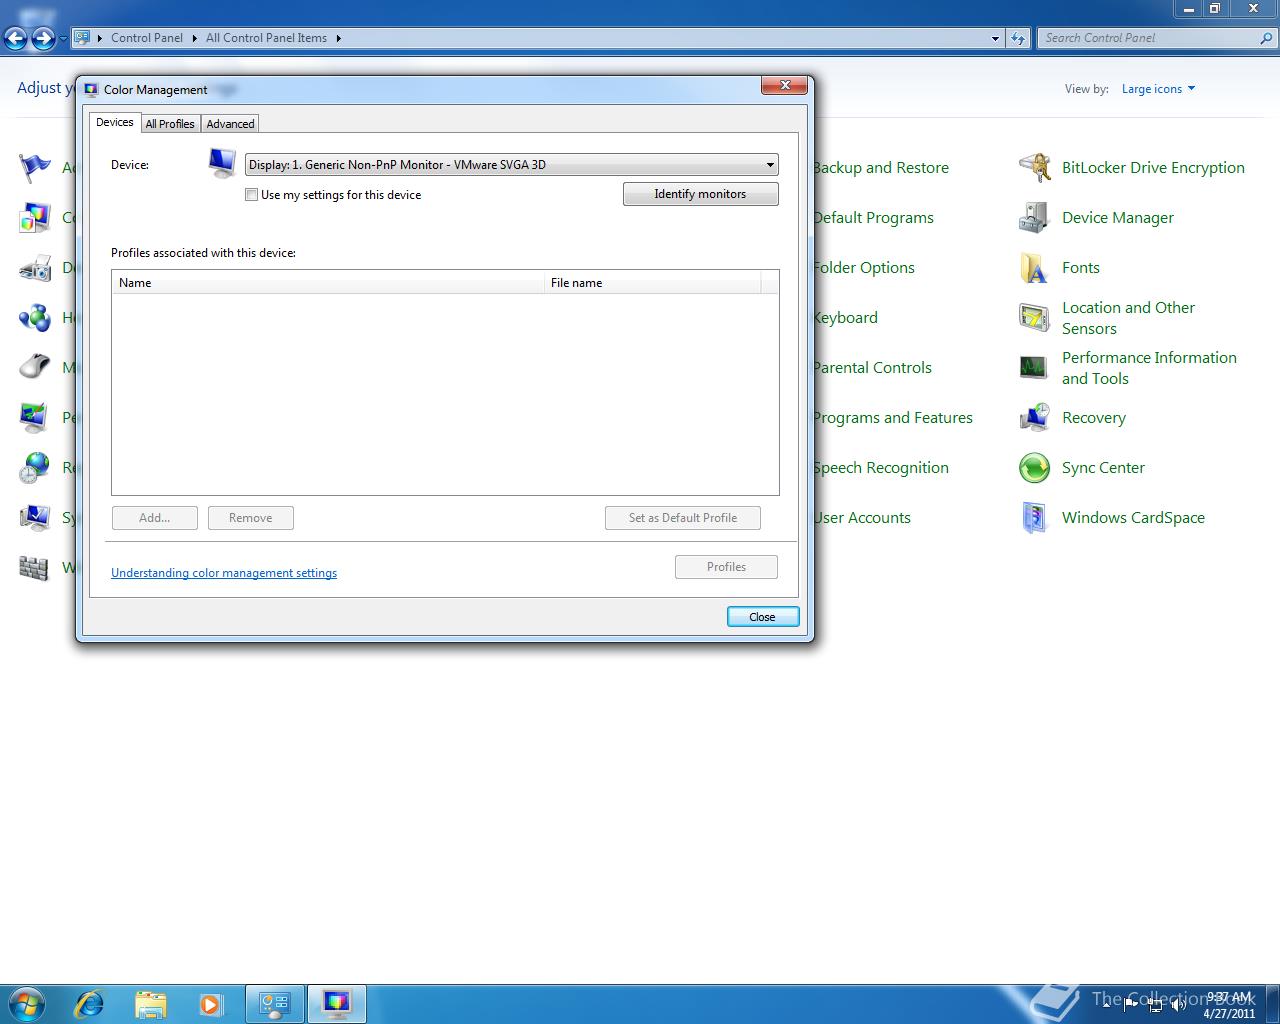Click the Start orb on taskbar
Viewport: 1280px width, 1024px height.
tap(27, 1003)
